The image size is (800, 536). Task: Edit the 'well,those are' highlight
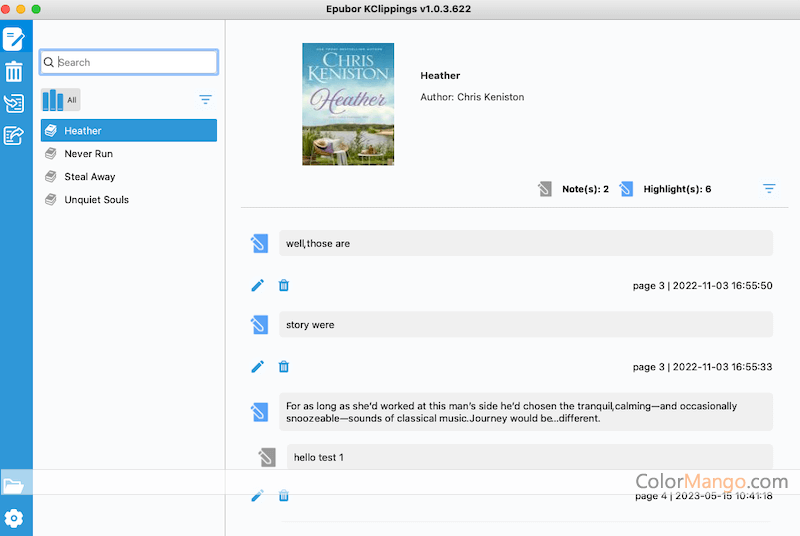pyautogui.click(x=257, y=285)
